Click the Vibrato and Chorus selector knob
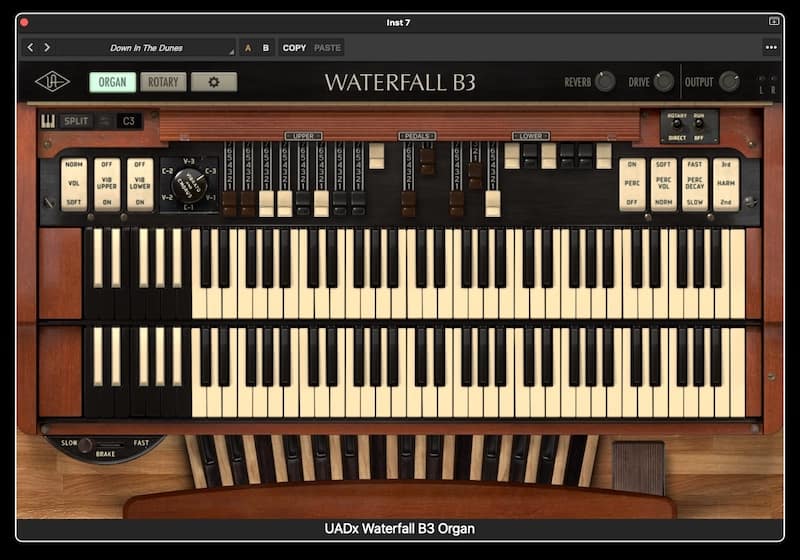The width and height of the screenshot is (800, 560). [189, 185]
